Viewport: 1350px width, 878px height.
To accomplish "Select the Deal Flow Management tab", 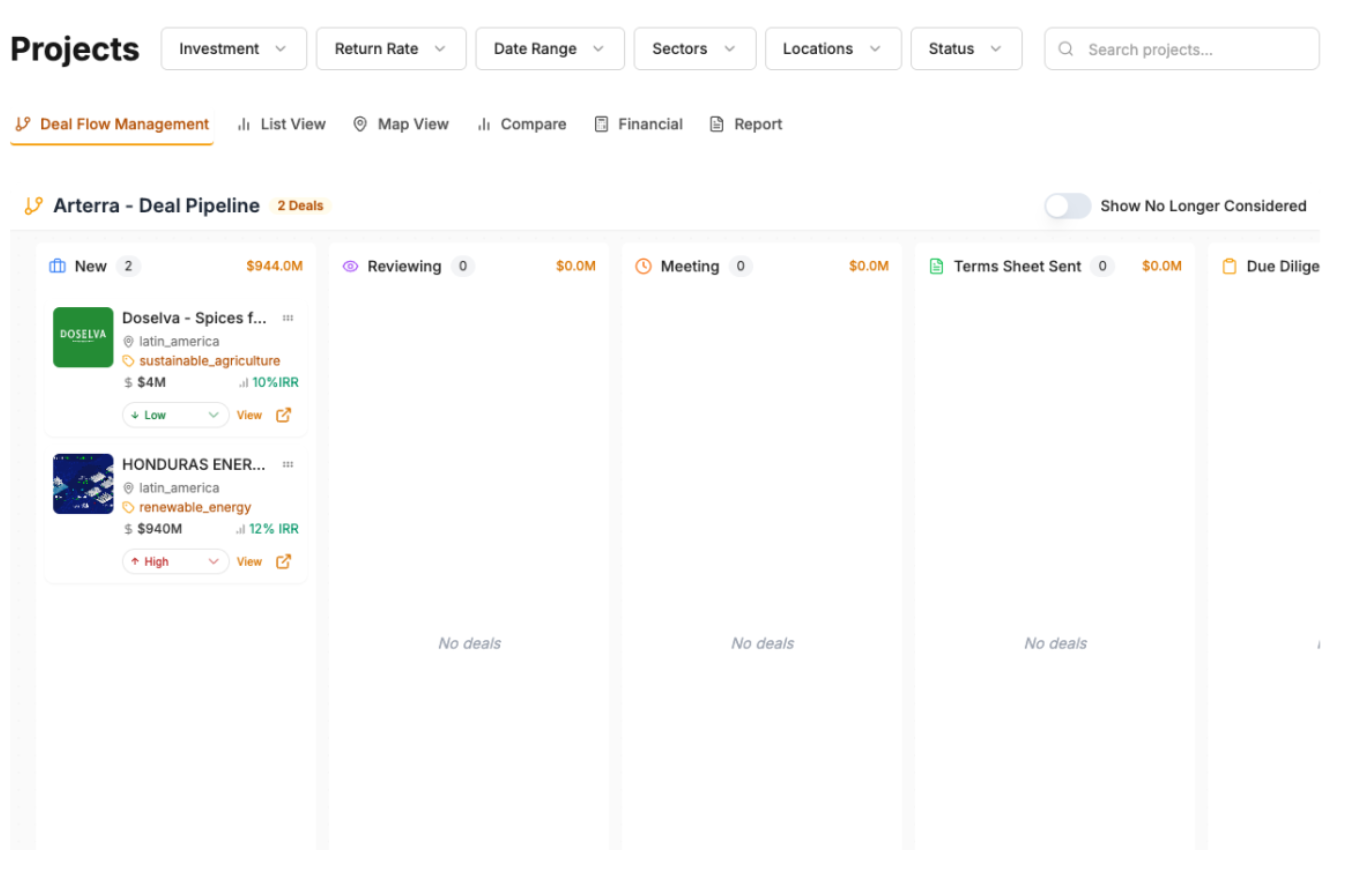I will (x=112, y=125).
